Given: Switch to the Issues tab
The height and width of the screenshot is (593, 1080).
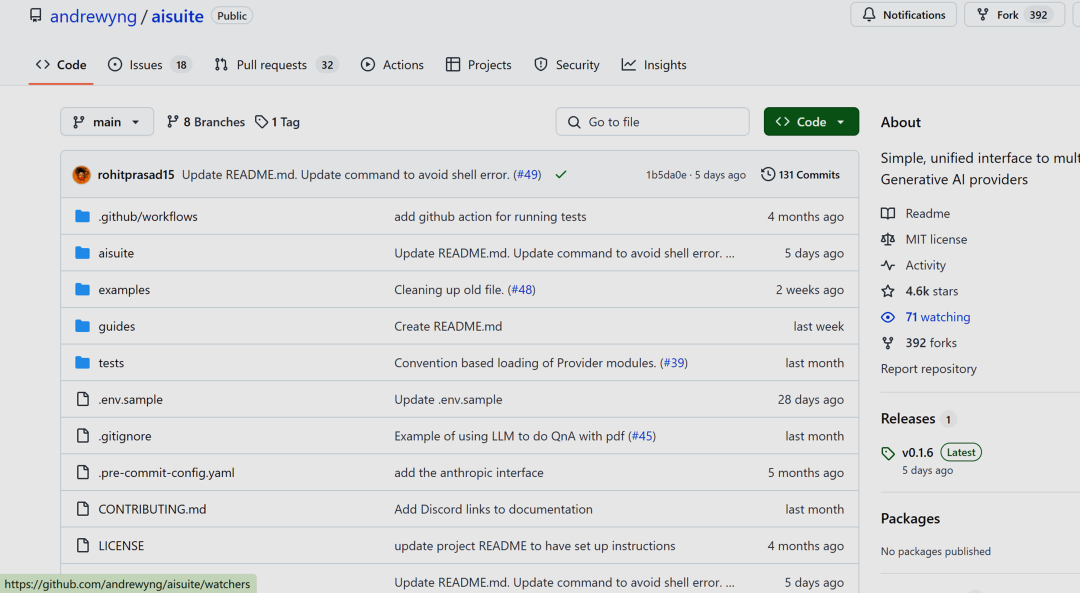Looking at the screenshot, I should tap(149, 65).
